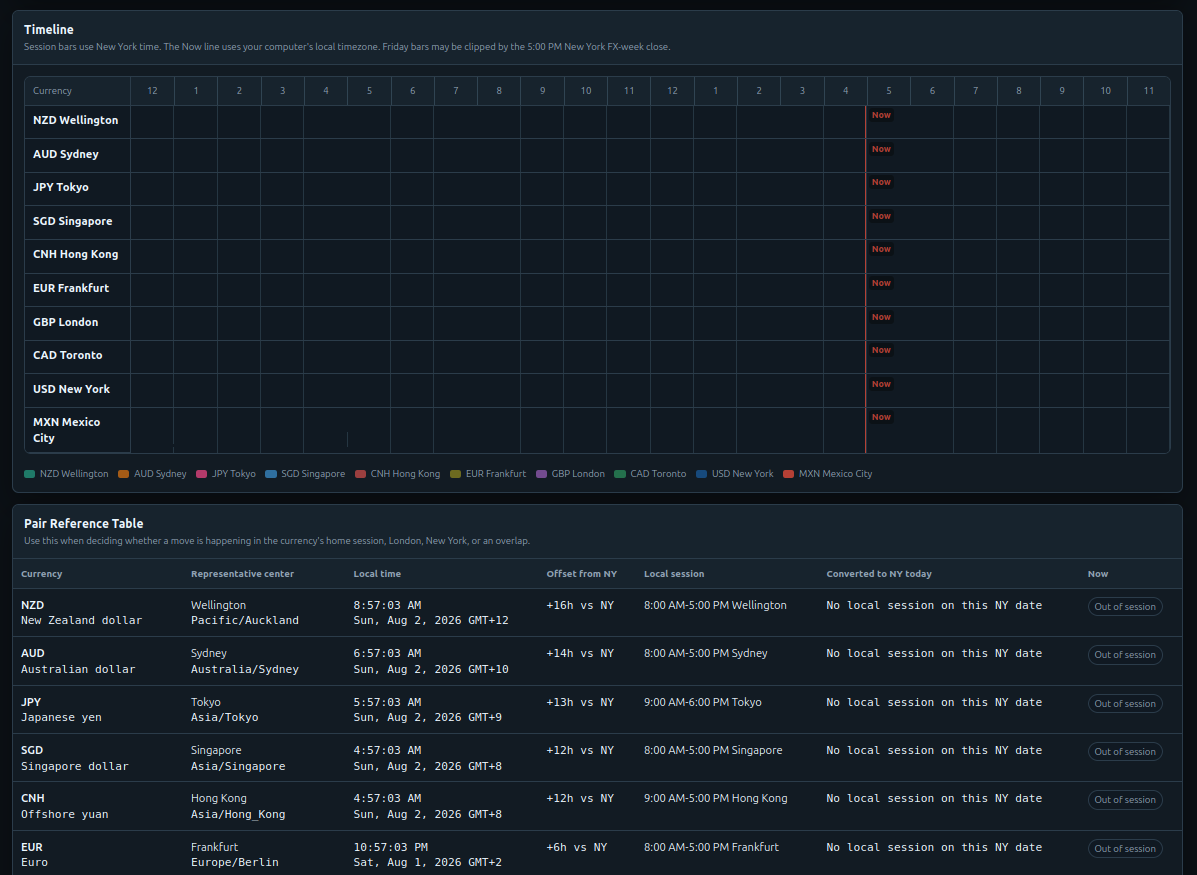Click the Asia/Tokyo time zone text
Viewport: 1197px width, 875px height.
pos(224,718)
